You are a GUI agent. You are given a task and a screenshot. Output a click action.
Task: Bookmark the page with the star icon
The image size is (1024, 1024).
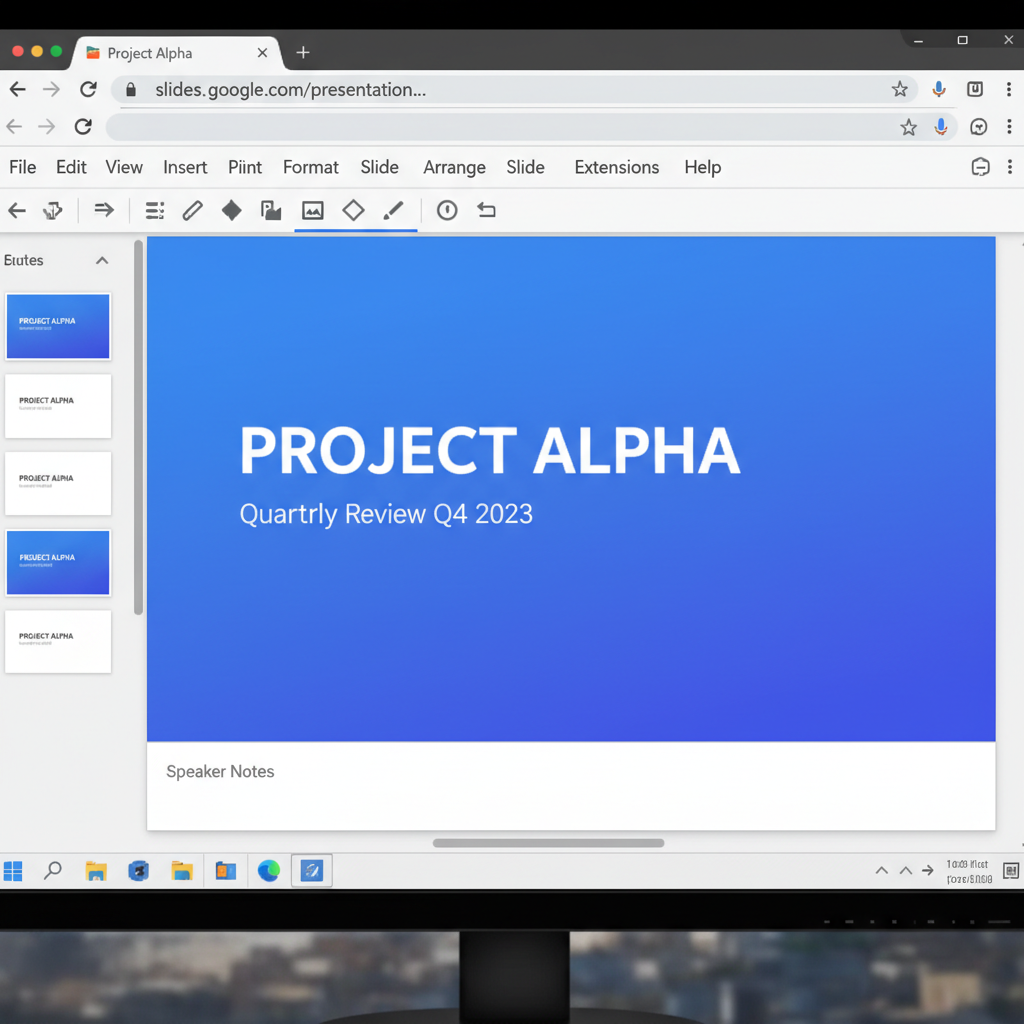[x=899, y=89]
